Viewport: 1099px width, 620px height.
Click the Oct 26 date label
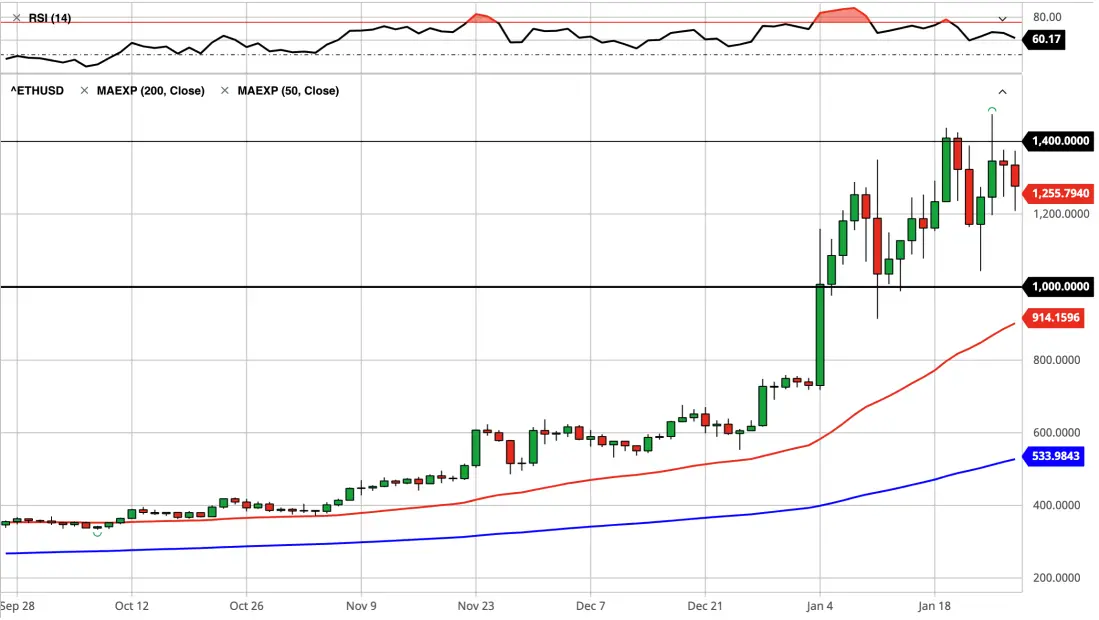tap(247, 606)
